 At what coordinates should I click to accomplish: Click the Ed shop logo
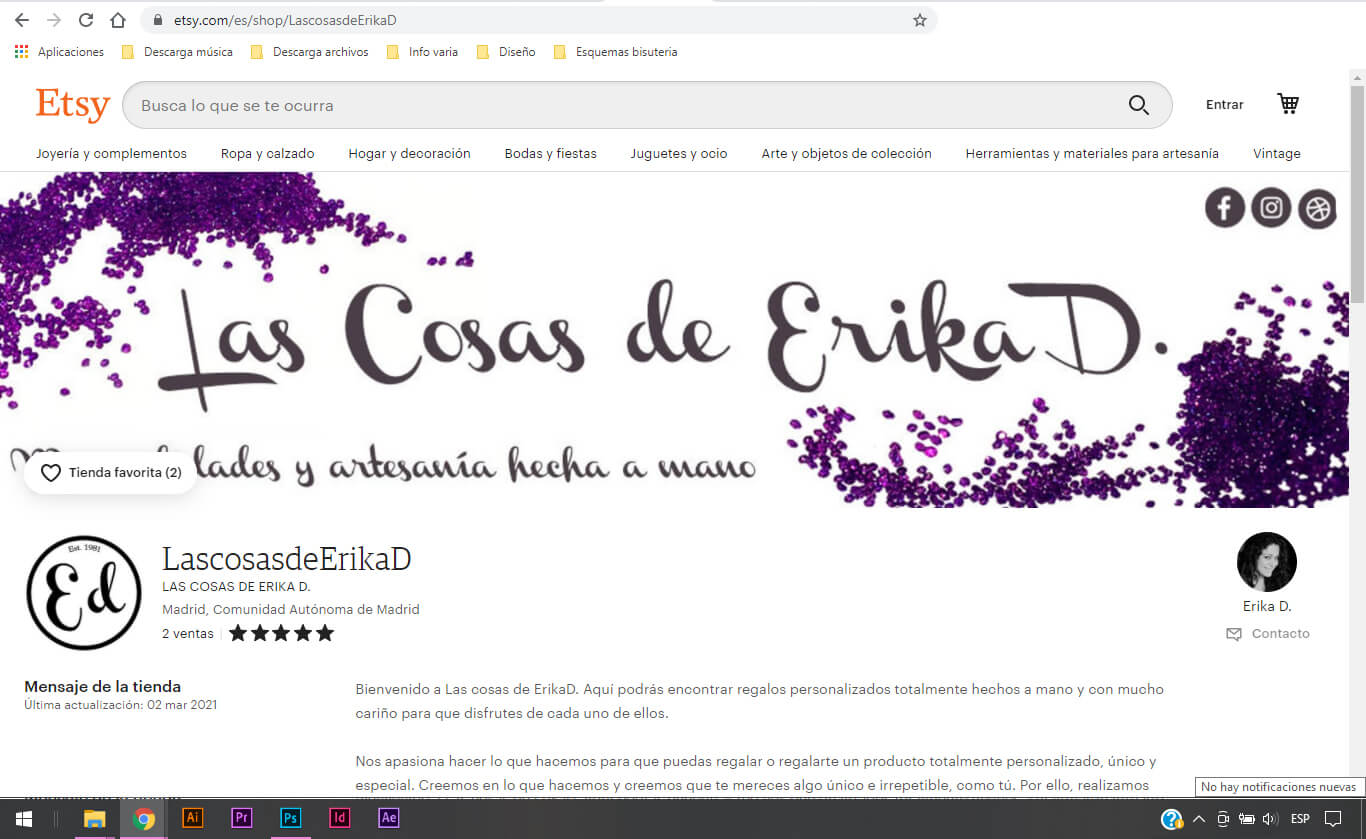(x=83, y=592)
